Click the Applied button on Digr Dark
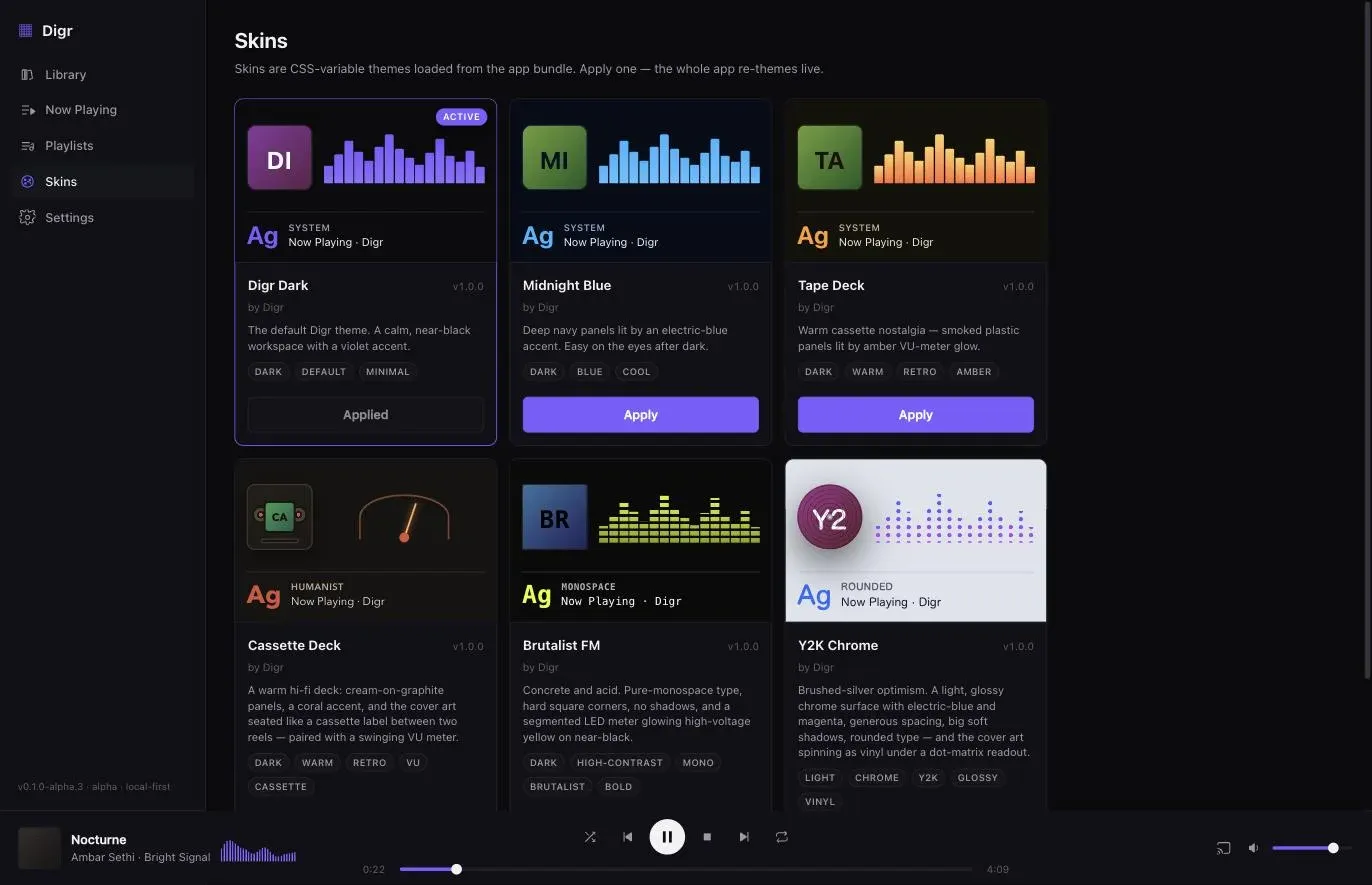Viewport: 1372px width, 885px height. point(365,414)
